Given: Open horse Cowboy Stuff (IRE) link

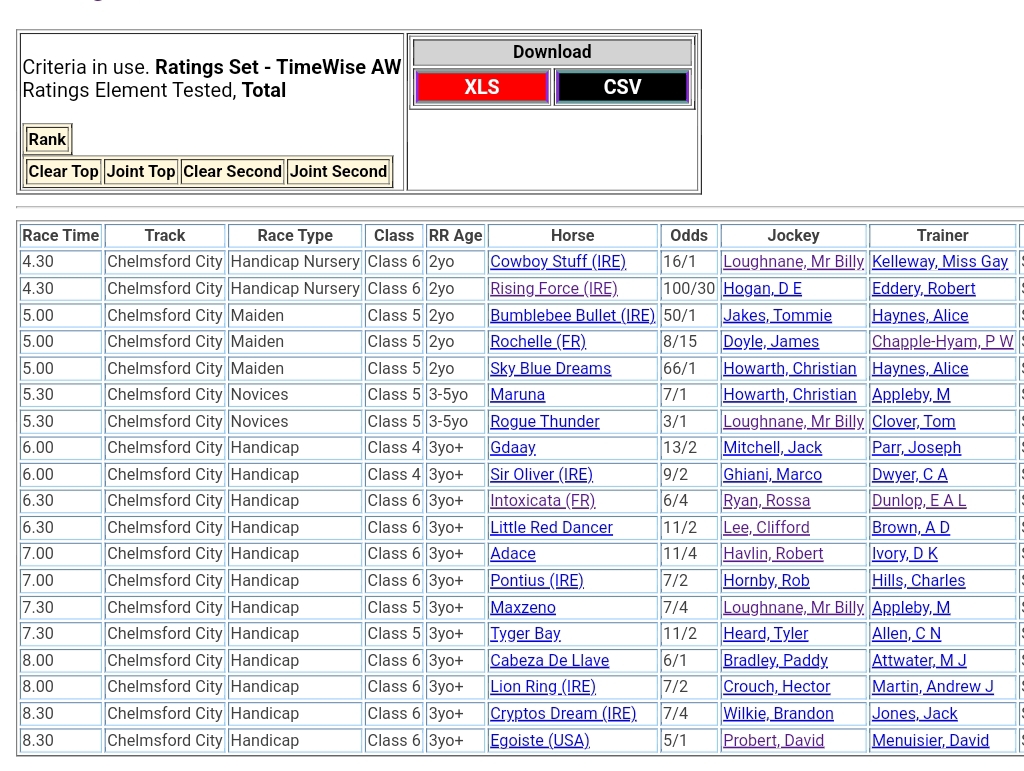Looking at the screenshot, I should click(x=557, y=262).
